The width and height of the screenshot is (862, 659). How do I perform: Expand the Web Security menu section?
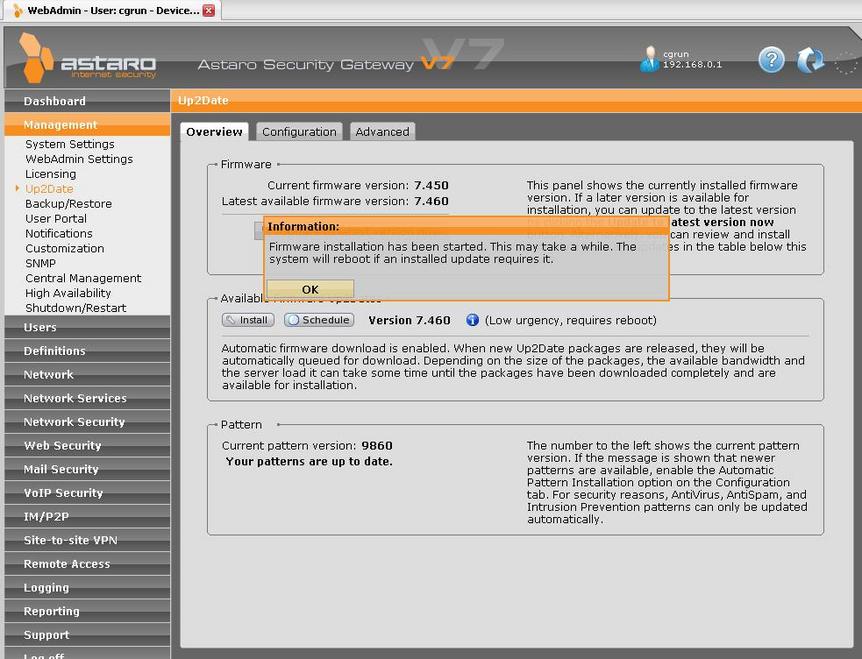[x=87, y=445]
